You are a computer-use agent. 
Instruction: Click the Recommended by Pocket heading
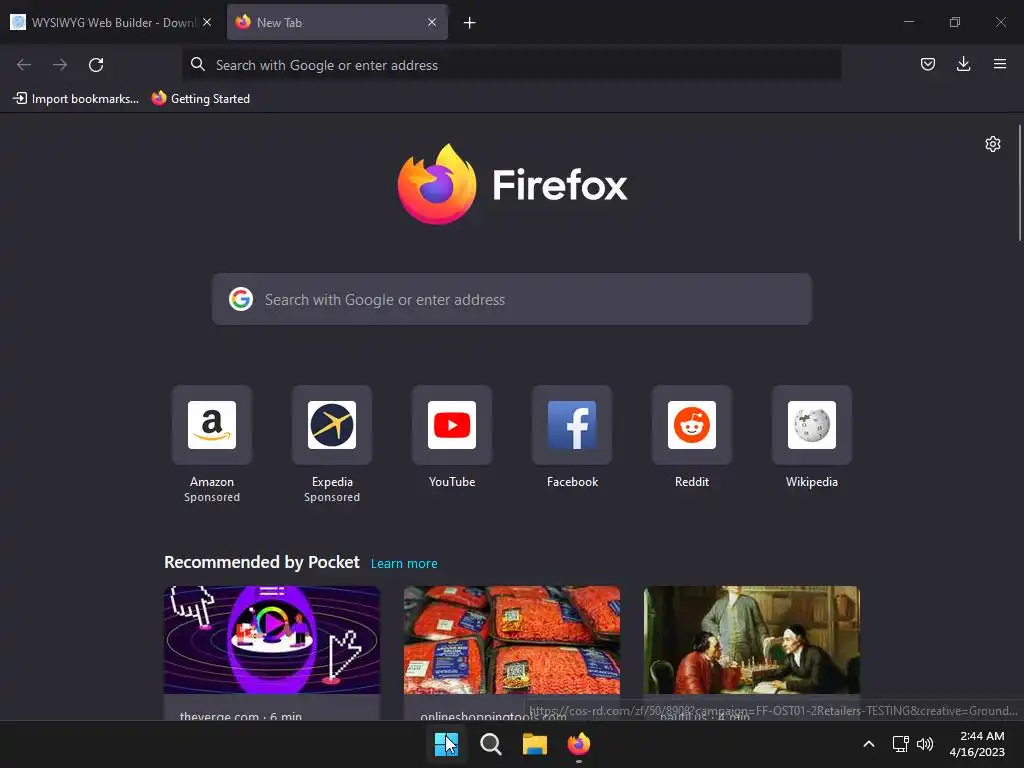point(262,562)
